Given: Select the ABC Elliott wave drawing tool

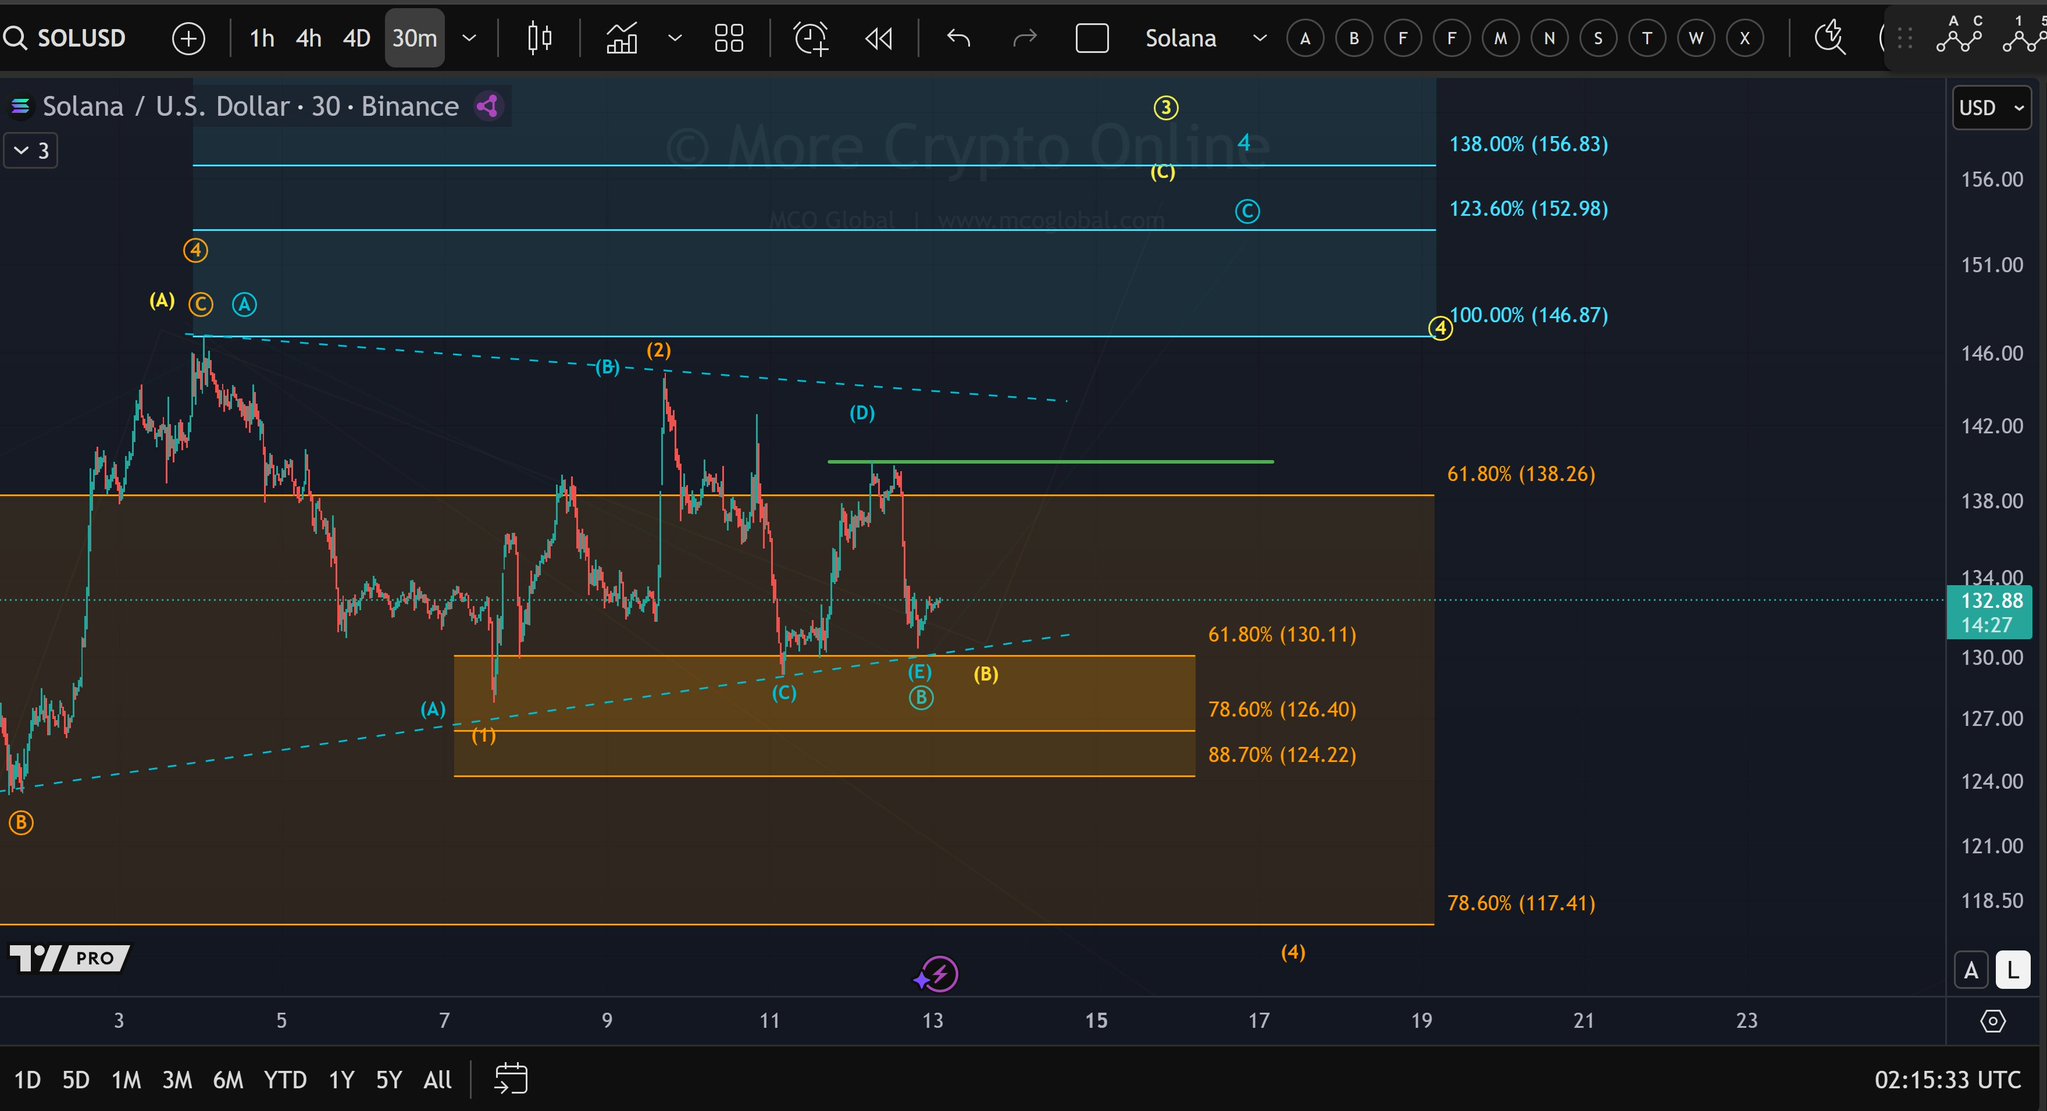Looking at the screenshot, I should 1958,36.
